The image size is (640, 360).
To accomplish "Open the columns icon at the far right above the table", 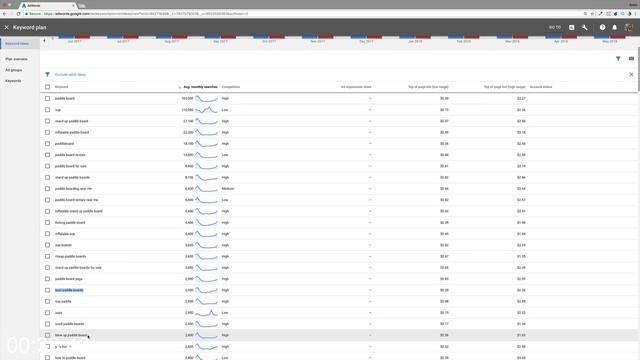I will [x=631, y=59].
